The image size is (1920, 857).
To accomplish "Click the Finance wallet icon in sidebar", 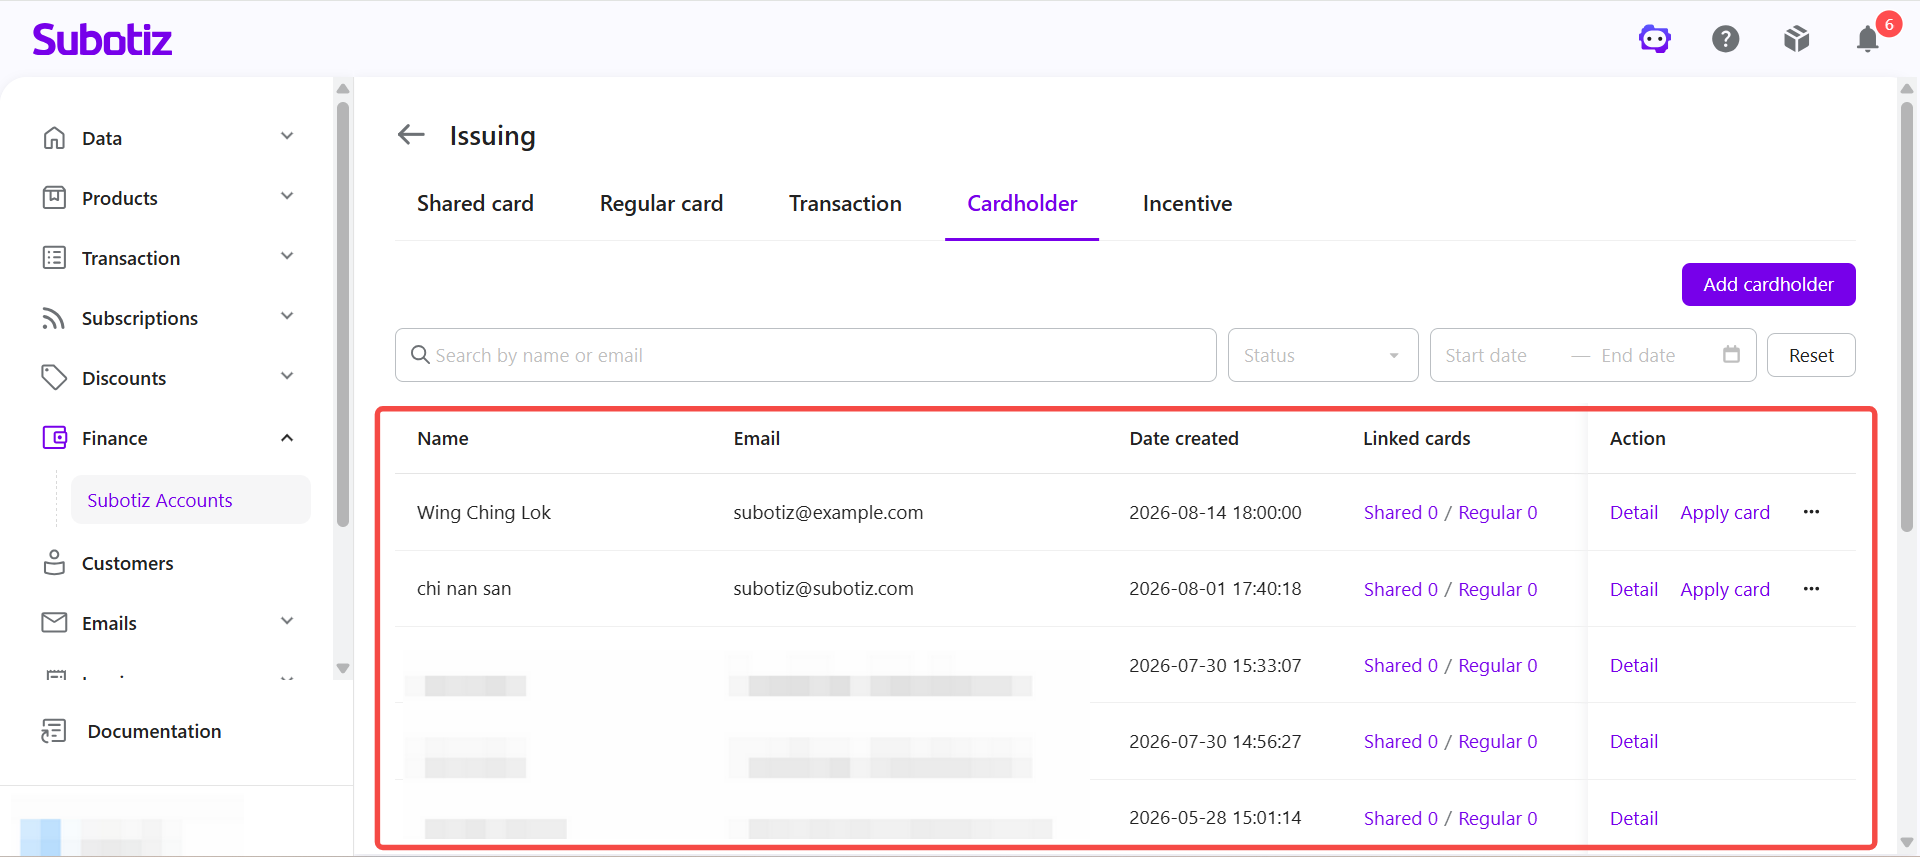I will pos(54,438).
